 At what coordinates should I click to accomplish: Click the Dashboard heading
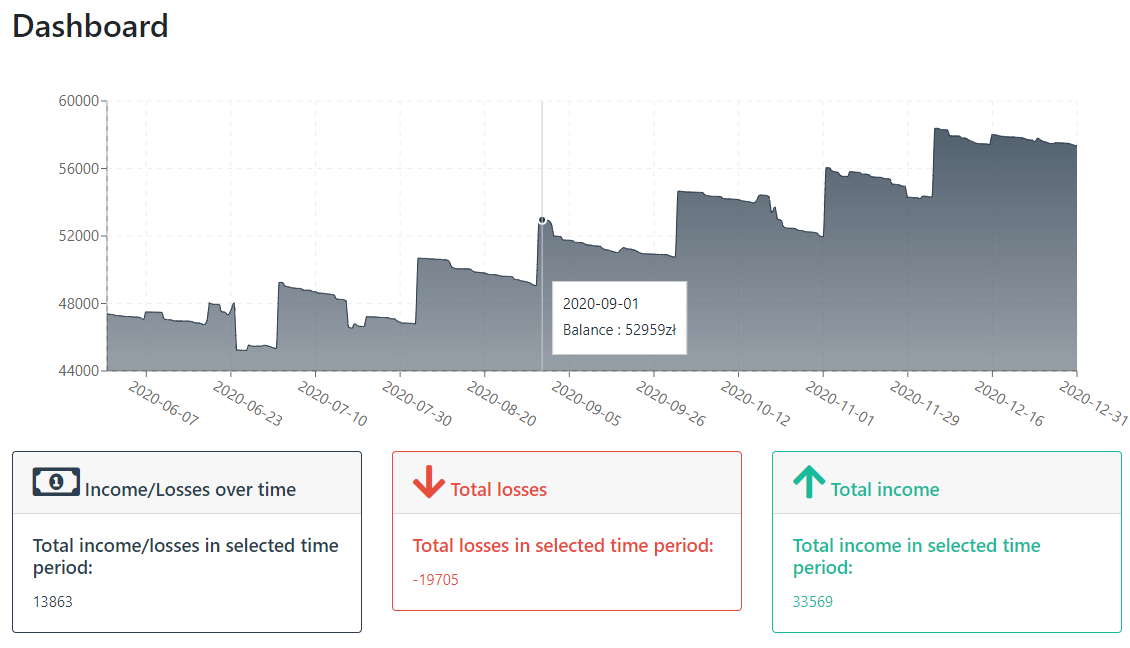[x=90, y=27]
